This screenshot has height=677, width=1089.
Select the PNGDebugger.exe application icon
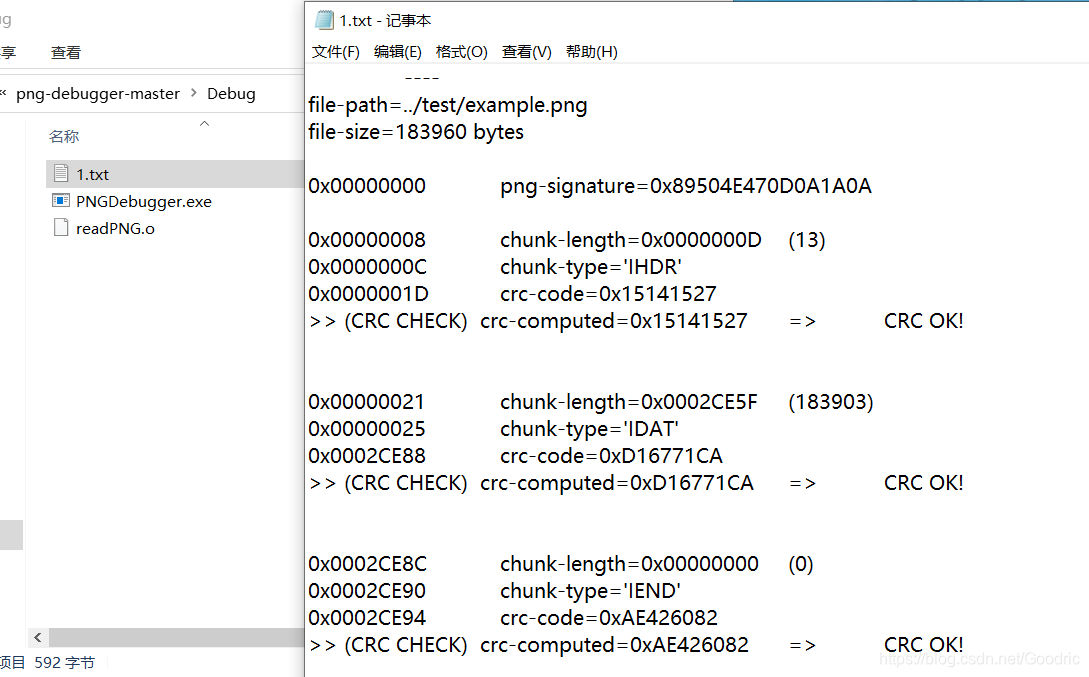point(61,201)
